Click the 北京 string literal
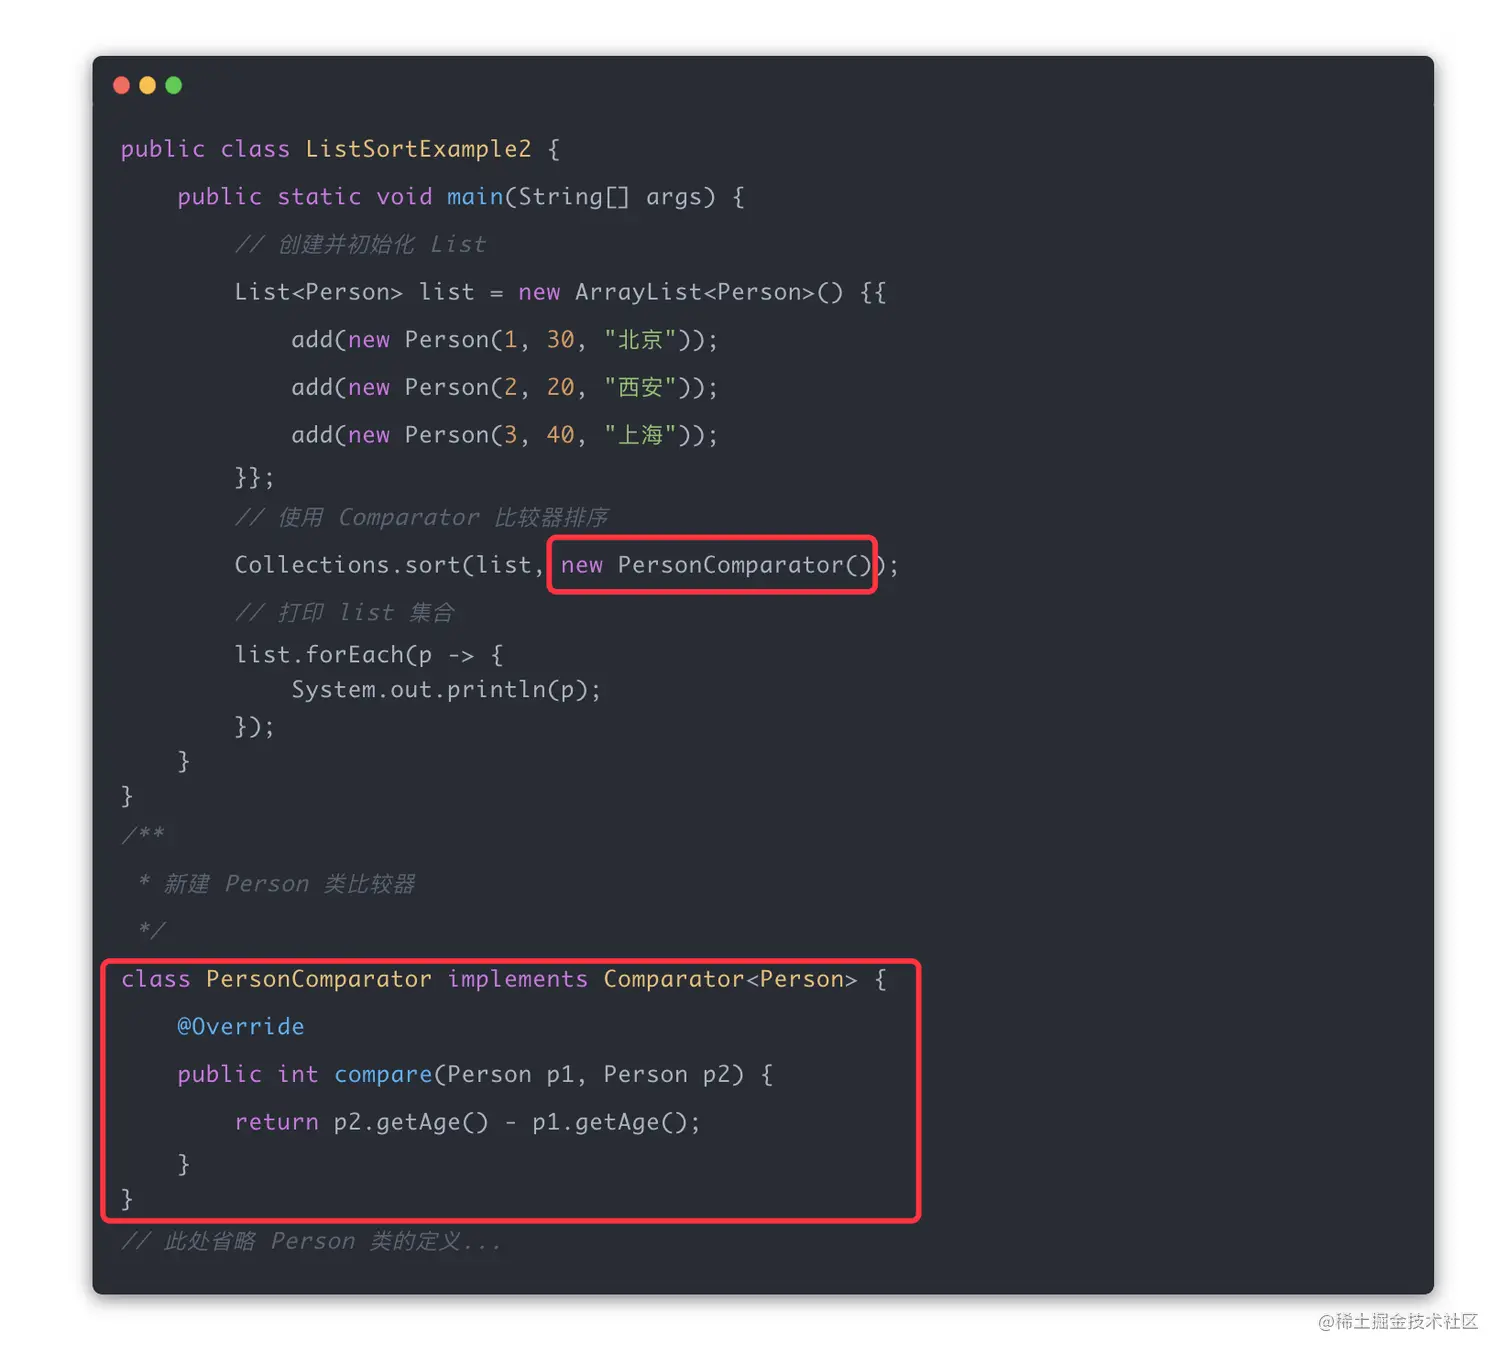 (640, 340)
